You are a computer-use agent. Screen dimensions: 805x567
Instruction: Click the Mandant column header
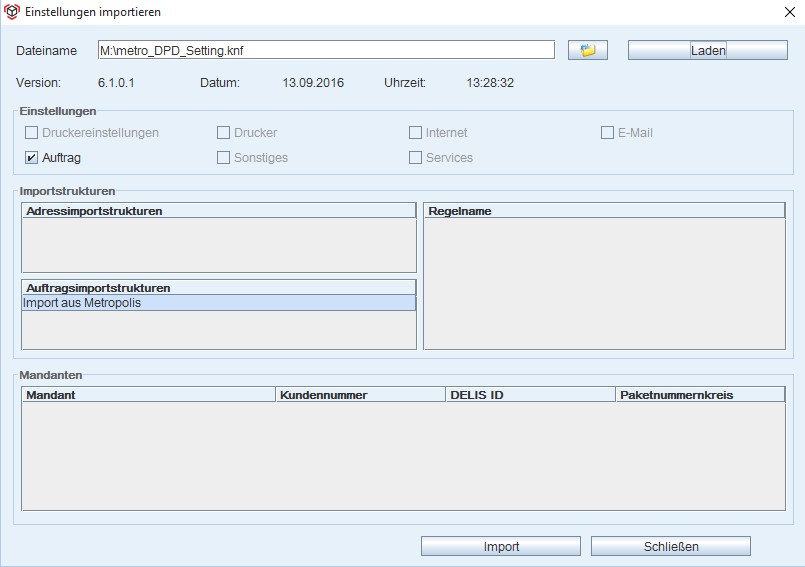pos(148,395)
